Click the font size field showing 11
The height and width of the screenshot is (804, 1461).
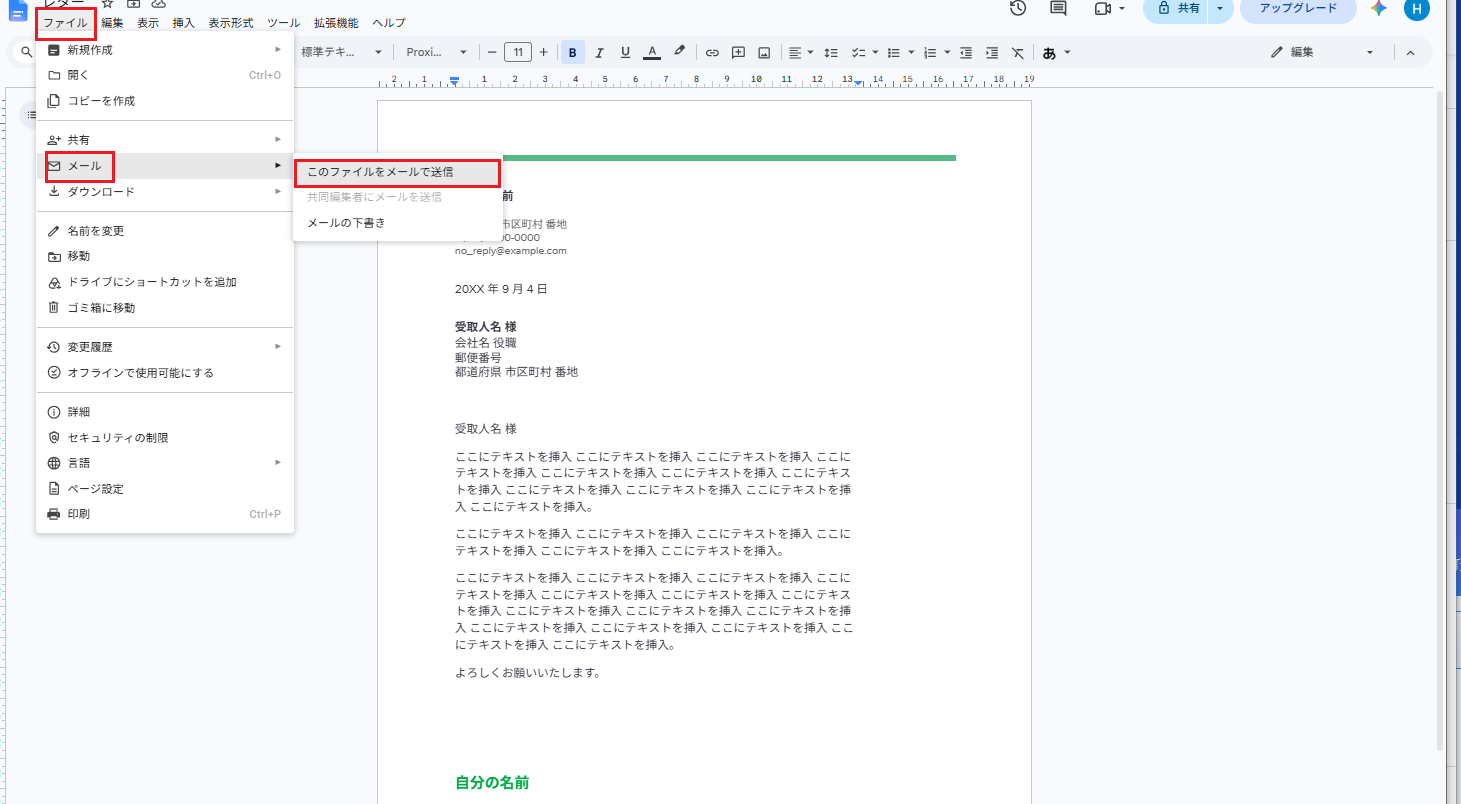517,52
